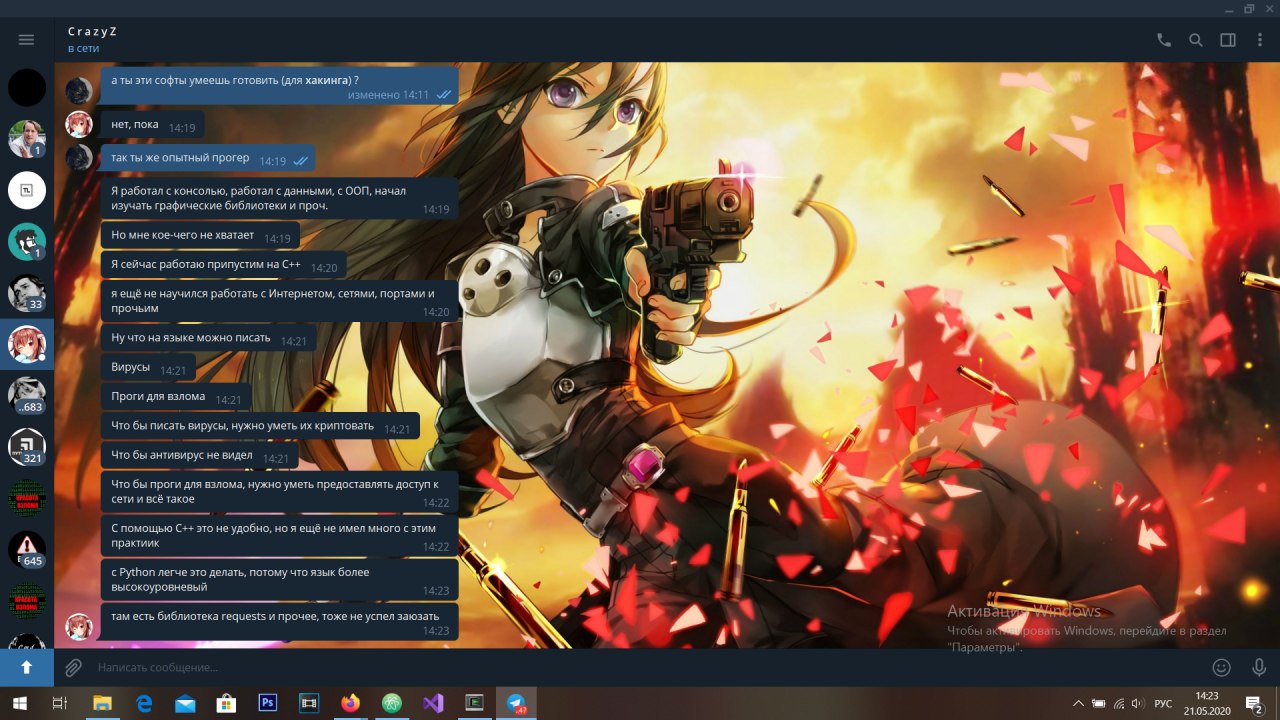Open the film-strip video app on taskbar
Screen dimensions: 1280x720
pyautogui.click(x=308, y=703)
